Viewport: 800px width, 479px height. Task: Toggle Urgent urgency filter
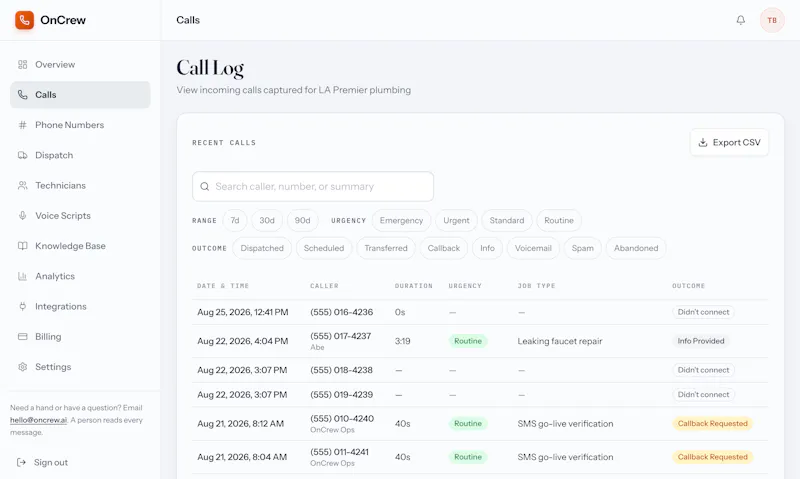pyautogui.click(x=456, y=220)
